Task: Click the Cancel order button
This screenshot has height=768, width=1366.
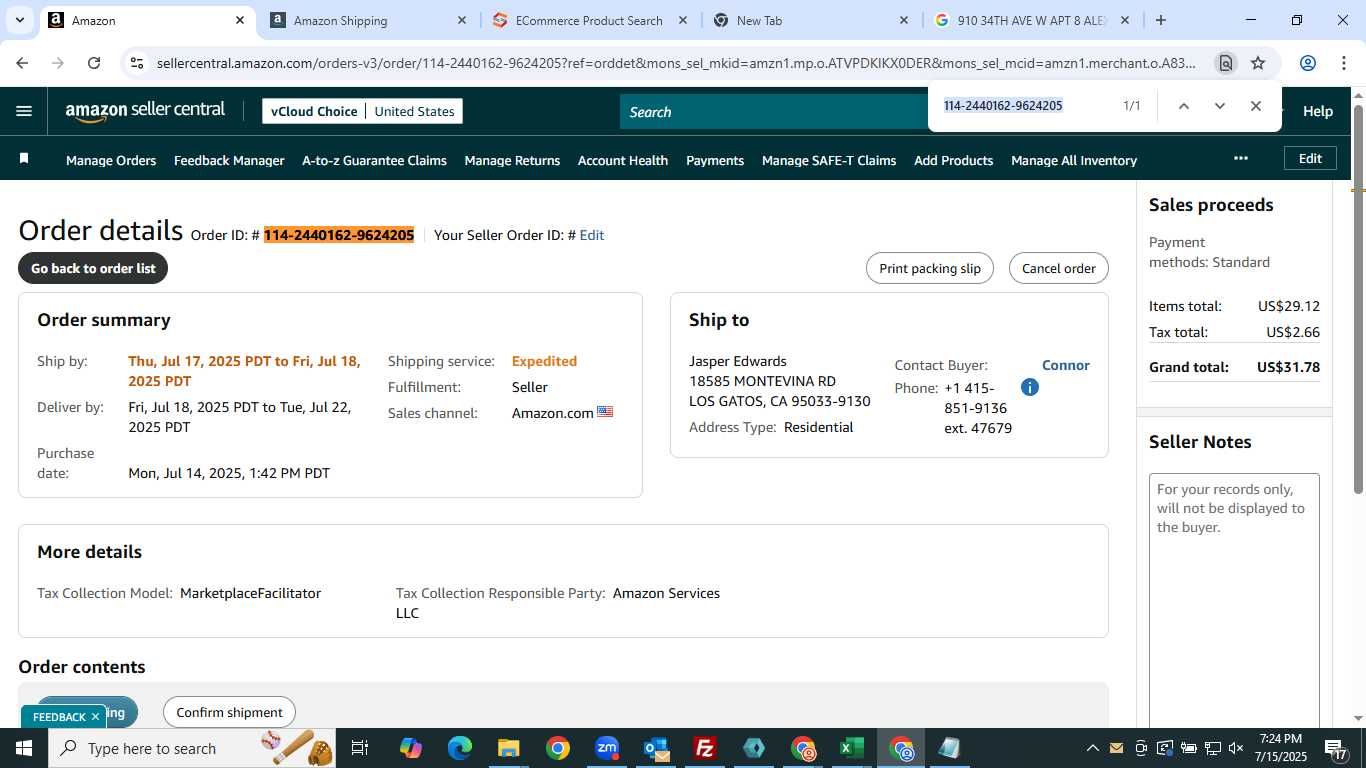Action: click(1059, 268)
